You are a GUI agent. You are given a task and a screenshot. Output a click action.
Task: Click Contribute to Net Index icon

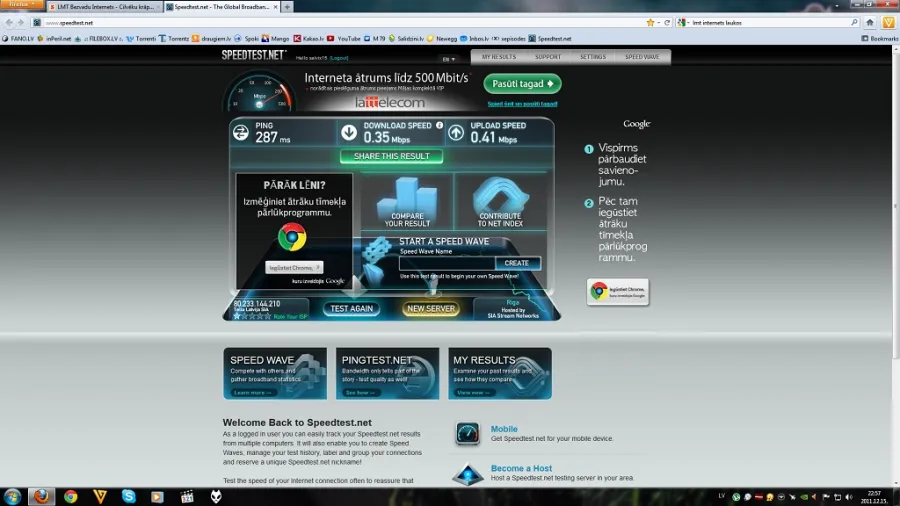click(x=500, y=202)
